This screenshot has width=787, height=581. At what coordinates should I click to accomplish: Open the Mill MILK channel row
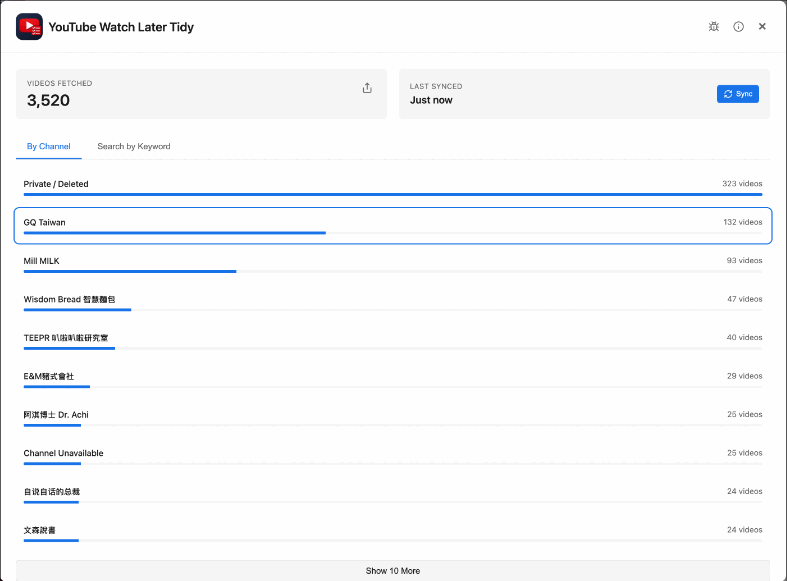[x=393, y=264]
